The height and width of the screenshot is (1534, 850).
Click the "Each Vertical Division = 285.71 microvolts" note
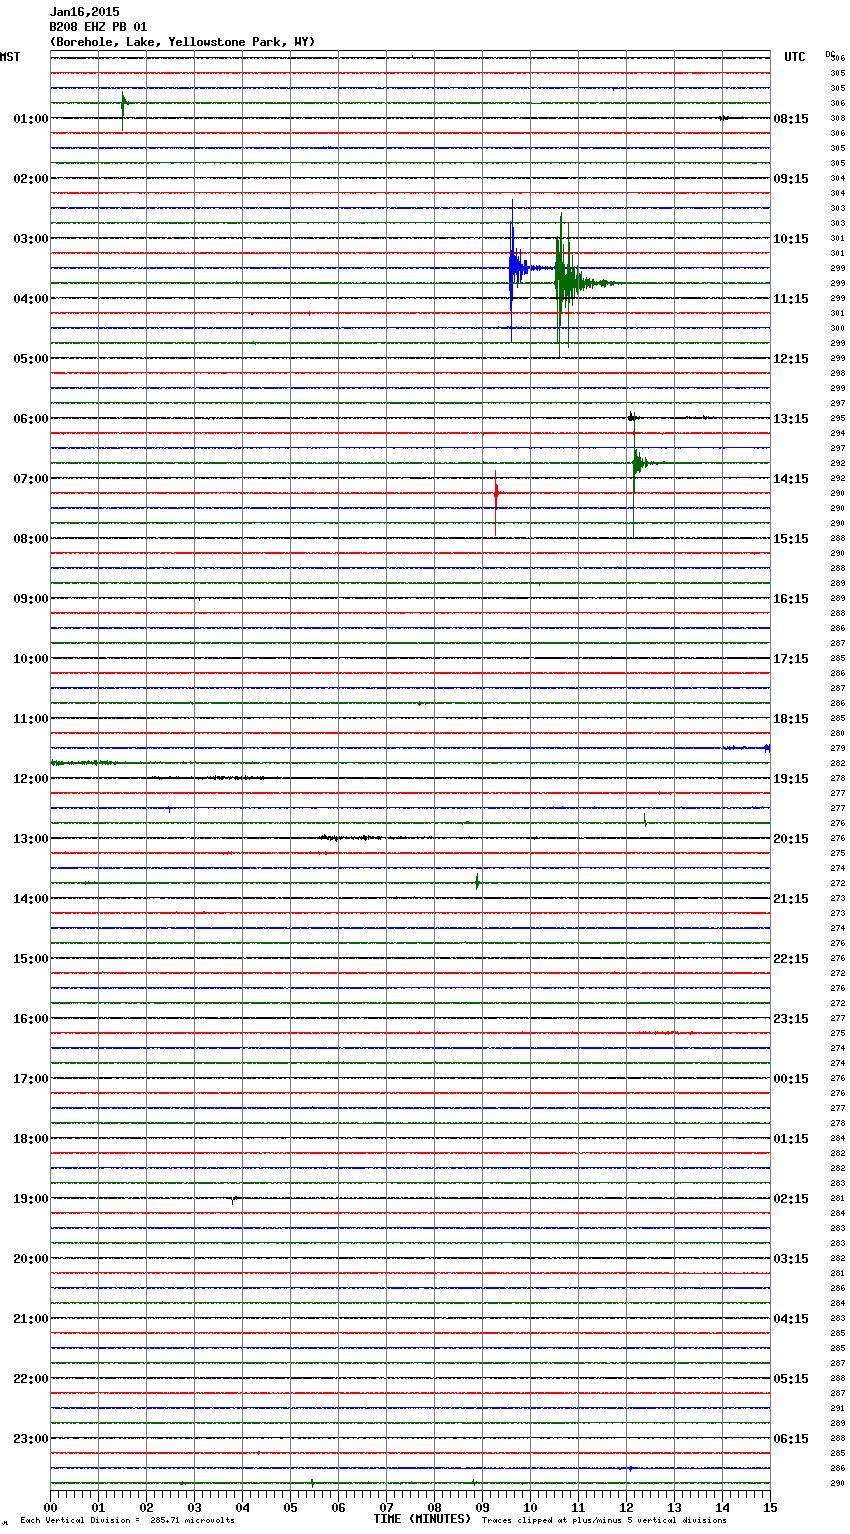(127, 1520)
